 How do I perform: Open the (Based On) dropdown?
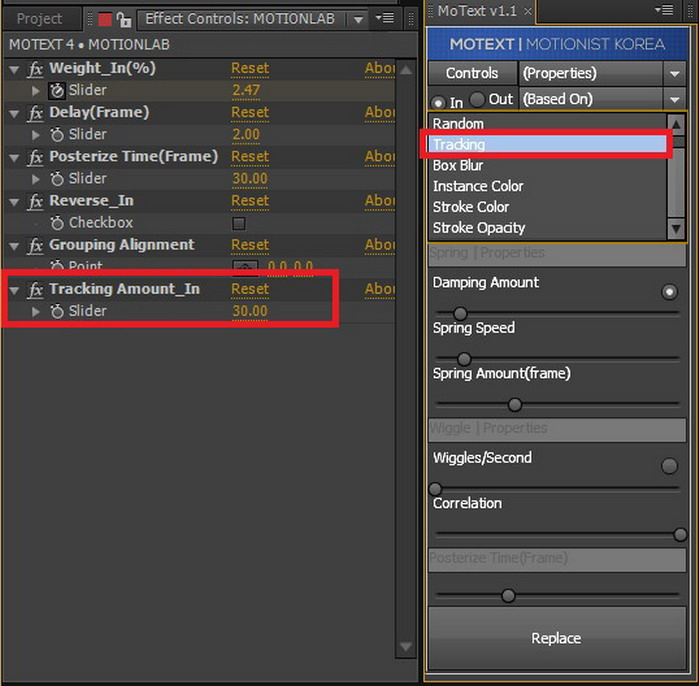602,99
